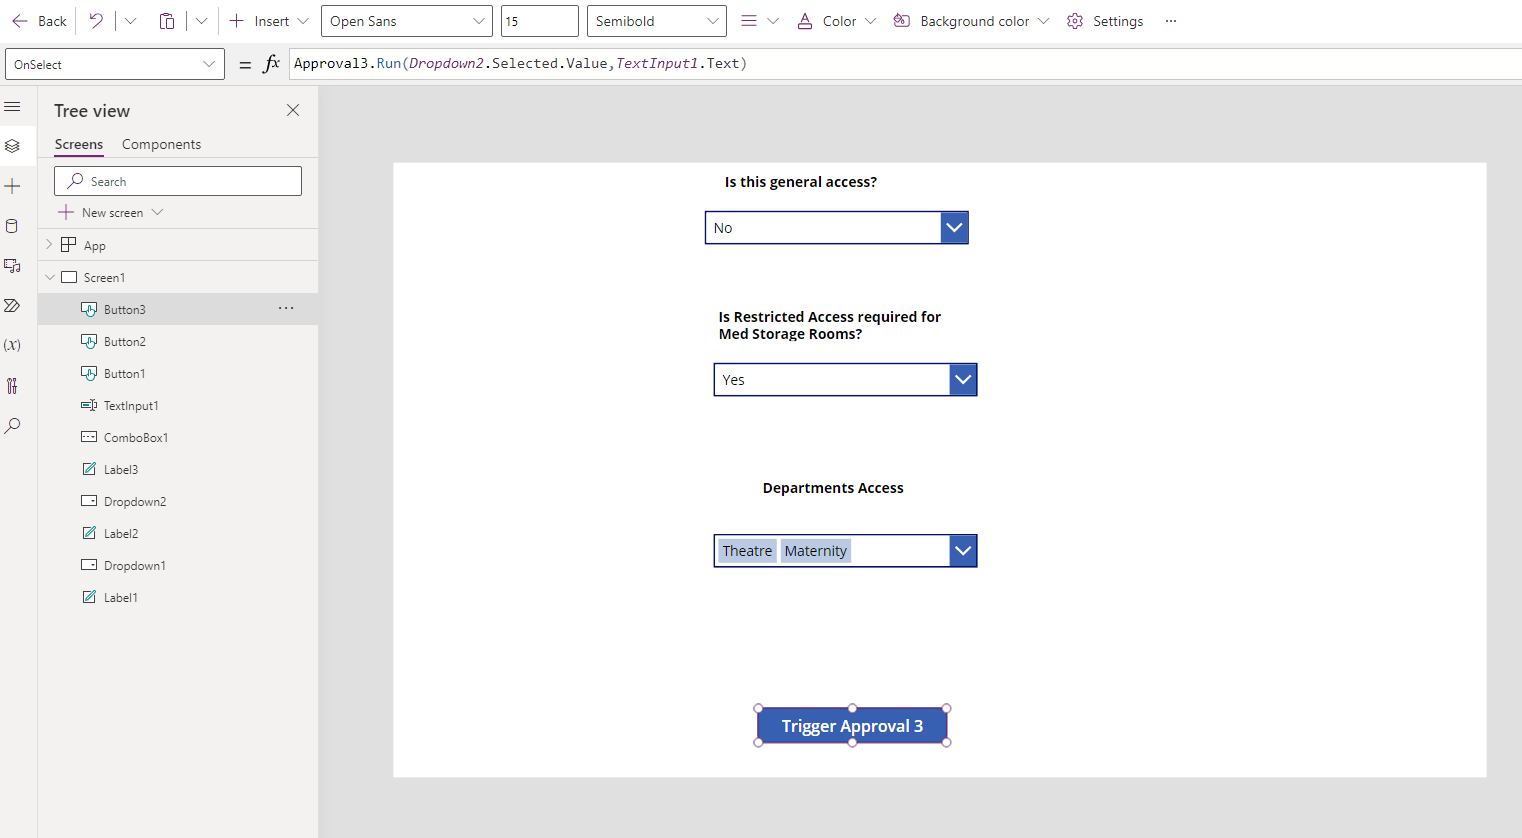Click the more options ellipsis in toolbar
This screenshot has width=1522, height=838.
(1171, 21)
